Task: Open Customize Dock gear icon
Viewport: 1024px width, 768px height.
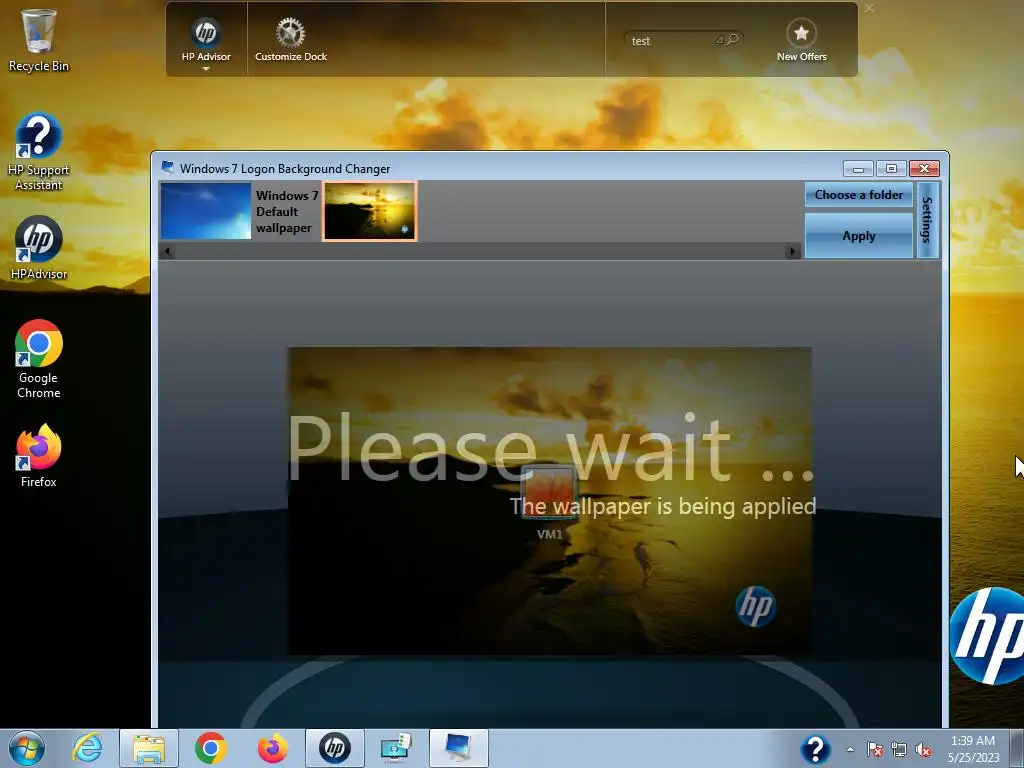Action: (x=291, y=33)
